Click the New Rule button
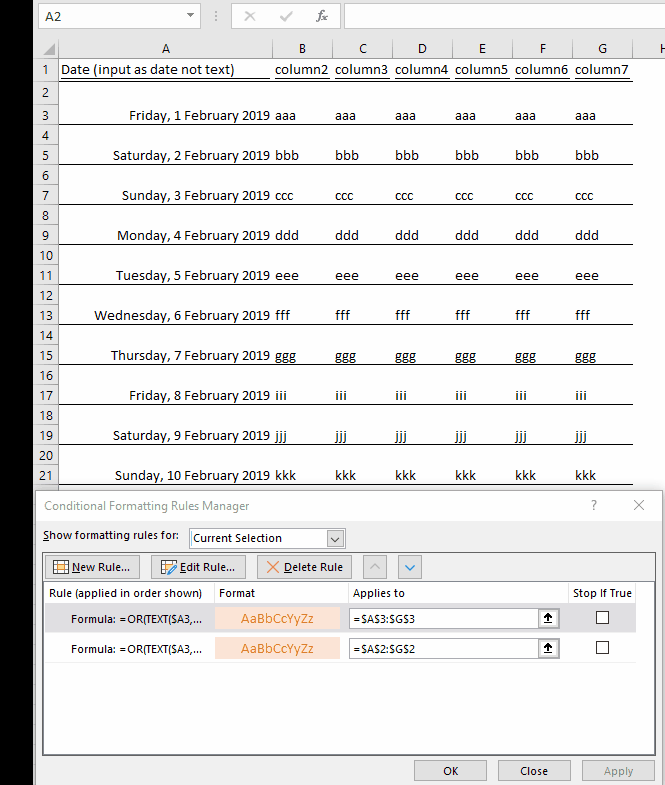Viewport: 665px width, 785px height. click(x=92, y=567)
